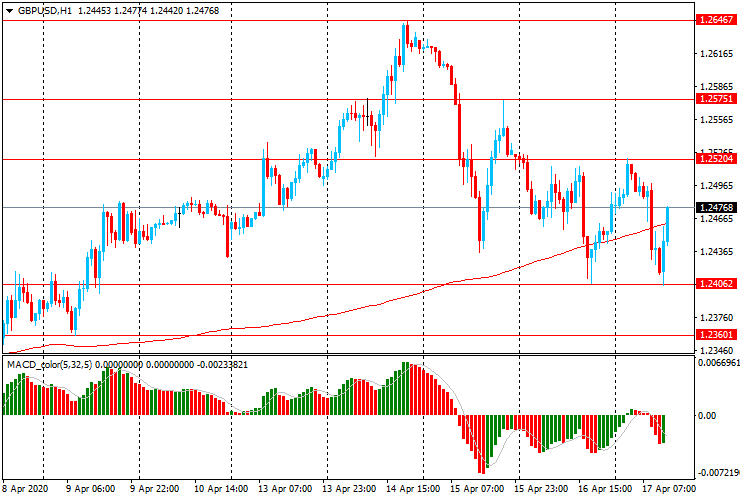Image resolution: width=740 pixels, height=500 pixels.
Task: Click the 13 Apr 23:00 time label
Action: [349, 488]
